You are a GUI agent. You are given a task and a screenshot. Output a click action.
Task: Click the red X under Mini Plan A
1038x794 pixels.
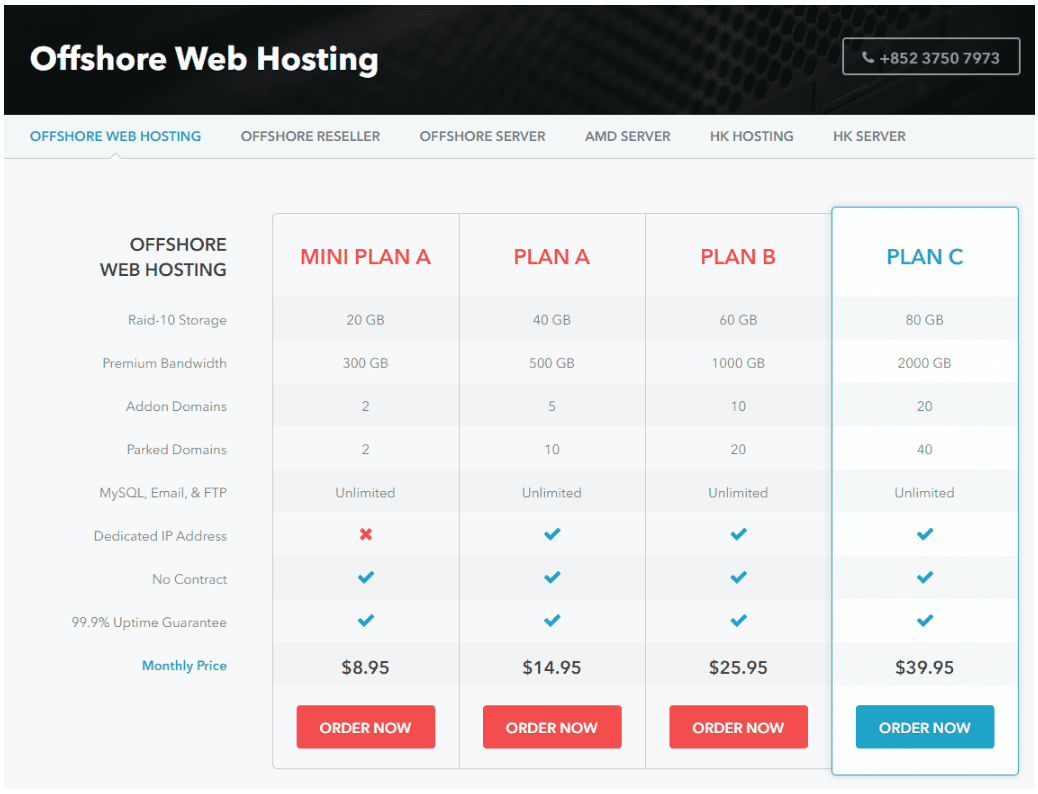coord(365,534)
